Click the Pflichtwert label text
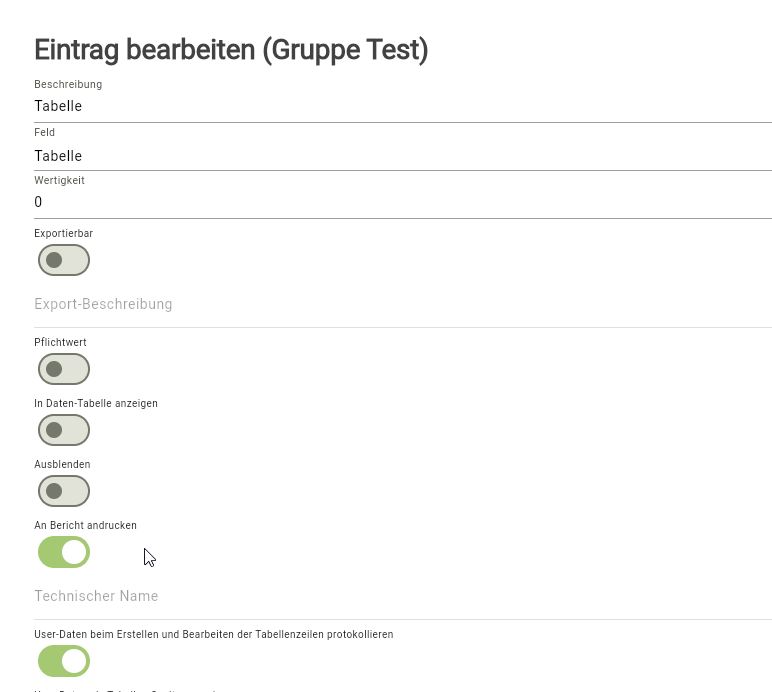 (60, 343)
